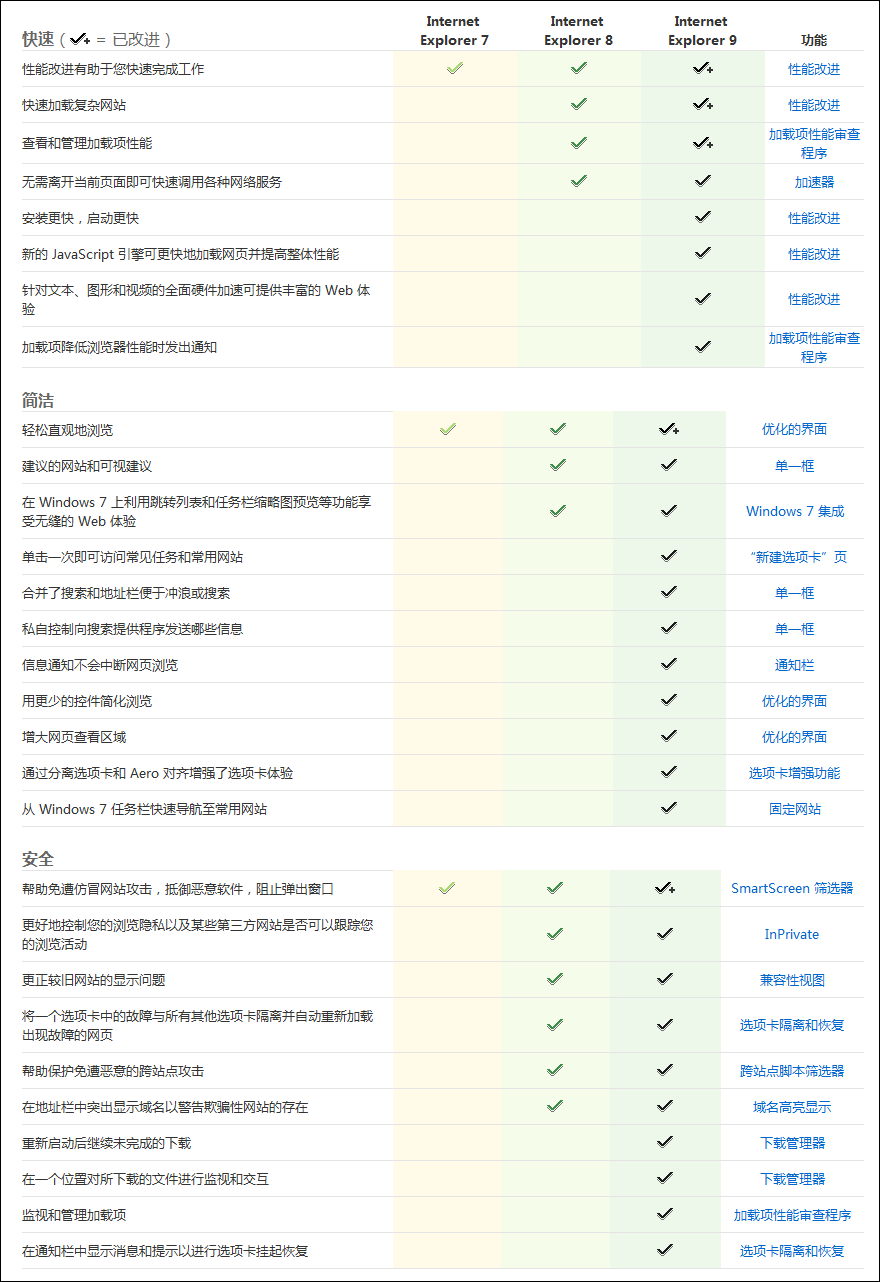Click IE9 improved checkmark in 帮助免遭仿冒网站攻击 row
The image size is (880, 1282).
pos(665,888)
